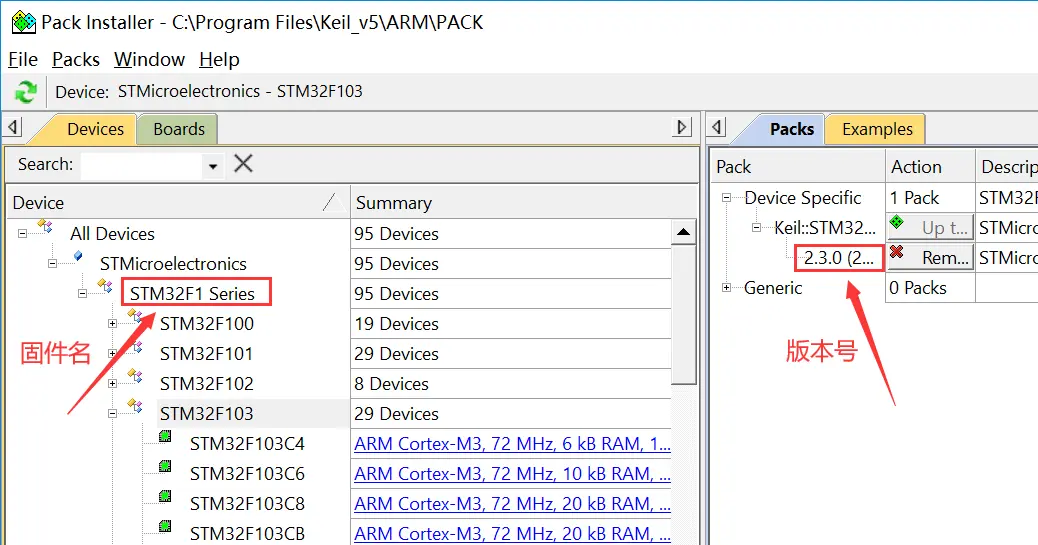Collapse the STMicroelectronics tree node
This screenshot has height=545, width=1038.
click(52, 264)
